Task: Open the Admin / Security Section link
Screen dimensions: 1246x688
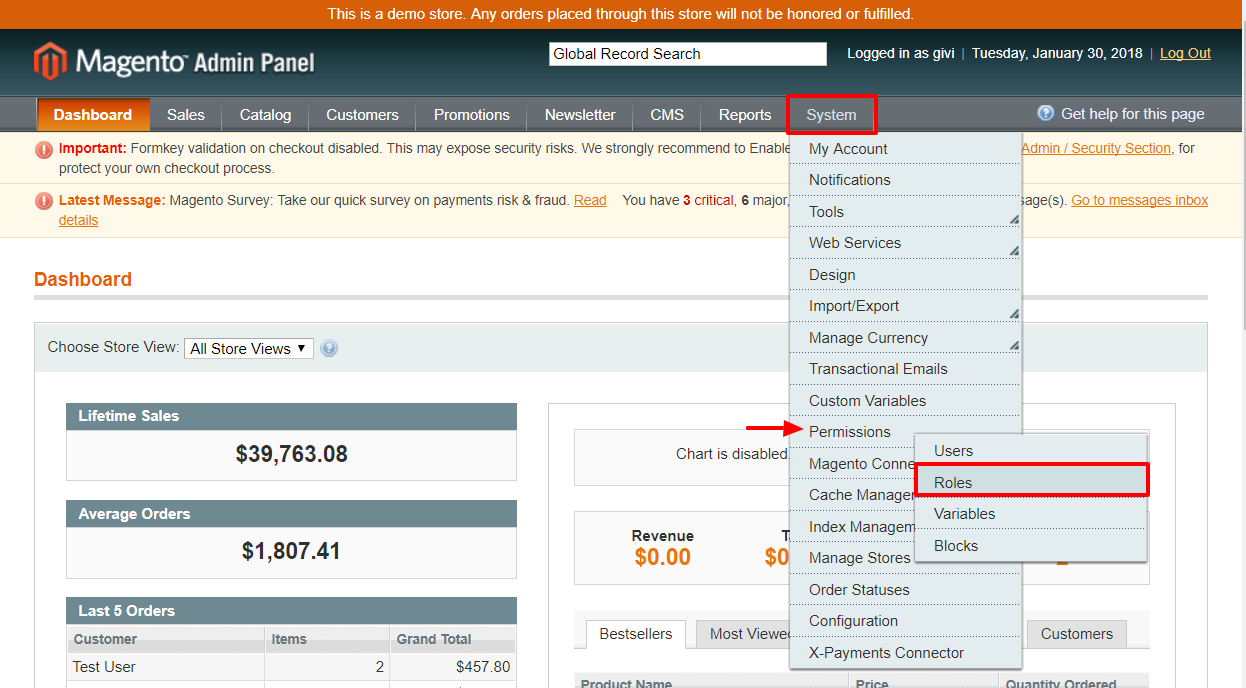Action: tap(1096, 148)
